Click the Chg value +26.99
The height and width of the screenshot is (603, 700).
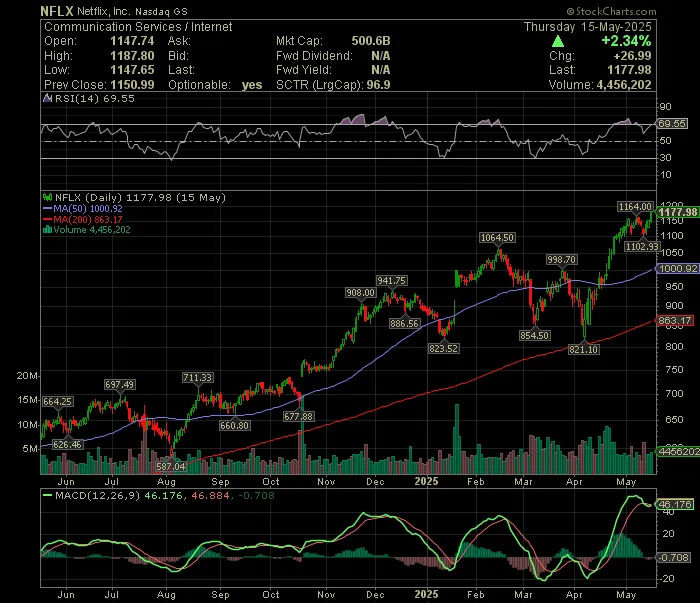pyautogui.click(x=632, y=56)
